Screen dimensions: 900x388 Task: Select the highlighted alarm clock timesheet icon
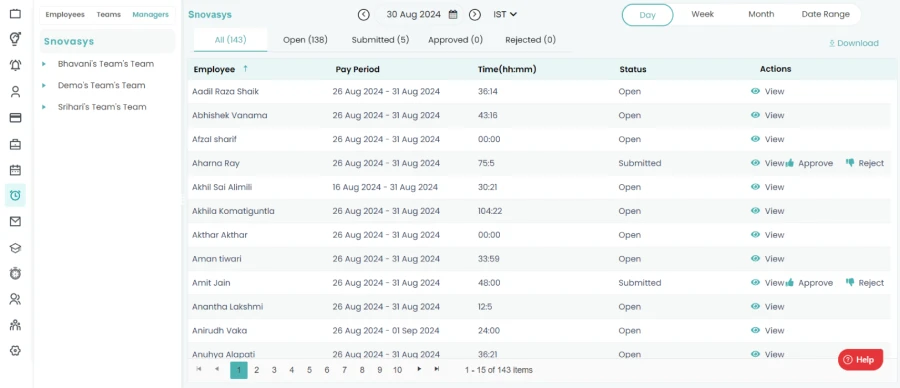click(x=15, y=195)
